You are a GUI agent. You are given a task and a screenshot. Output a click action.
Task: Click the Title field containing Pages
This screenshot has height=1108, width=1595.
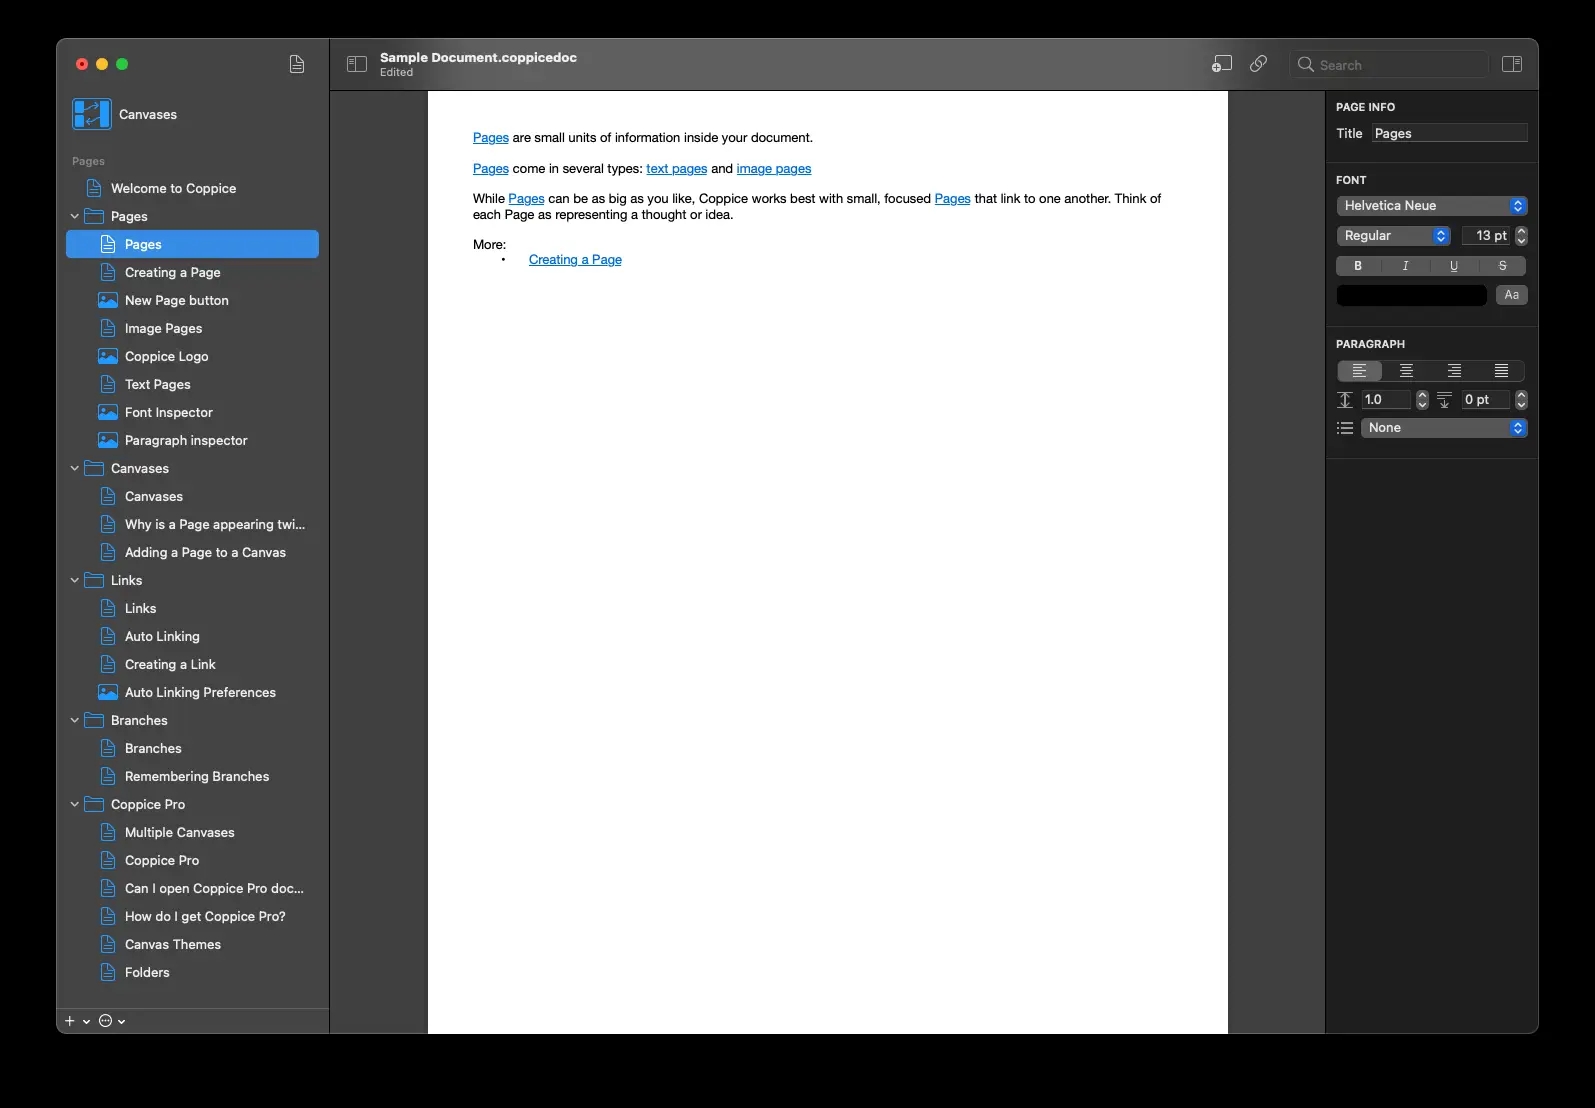(1450, 133)
